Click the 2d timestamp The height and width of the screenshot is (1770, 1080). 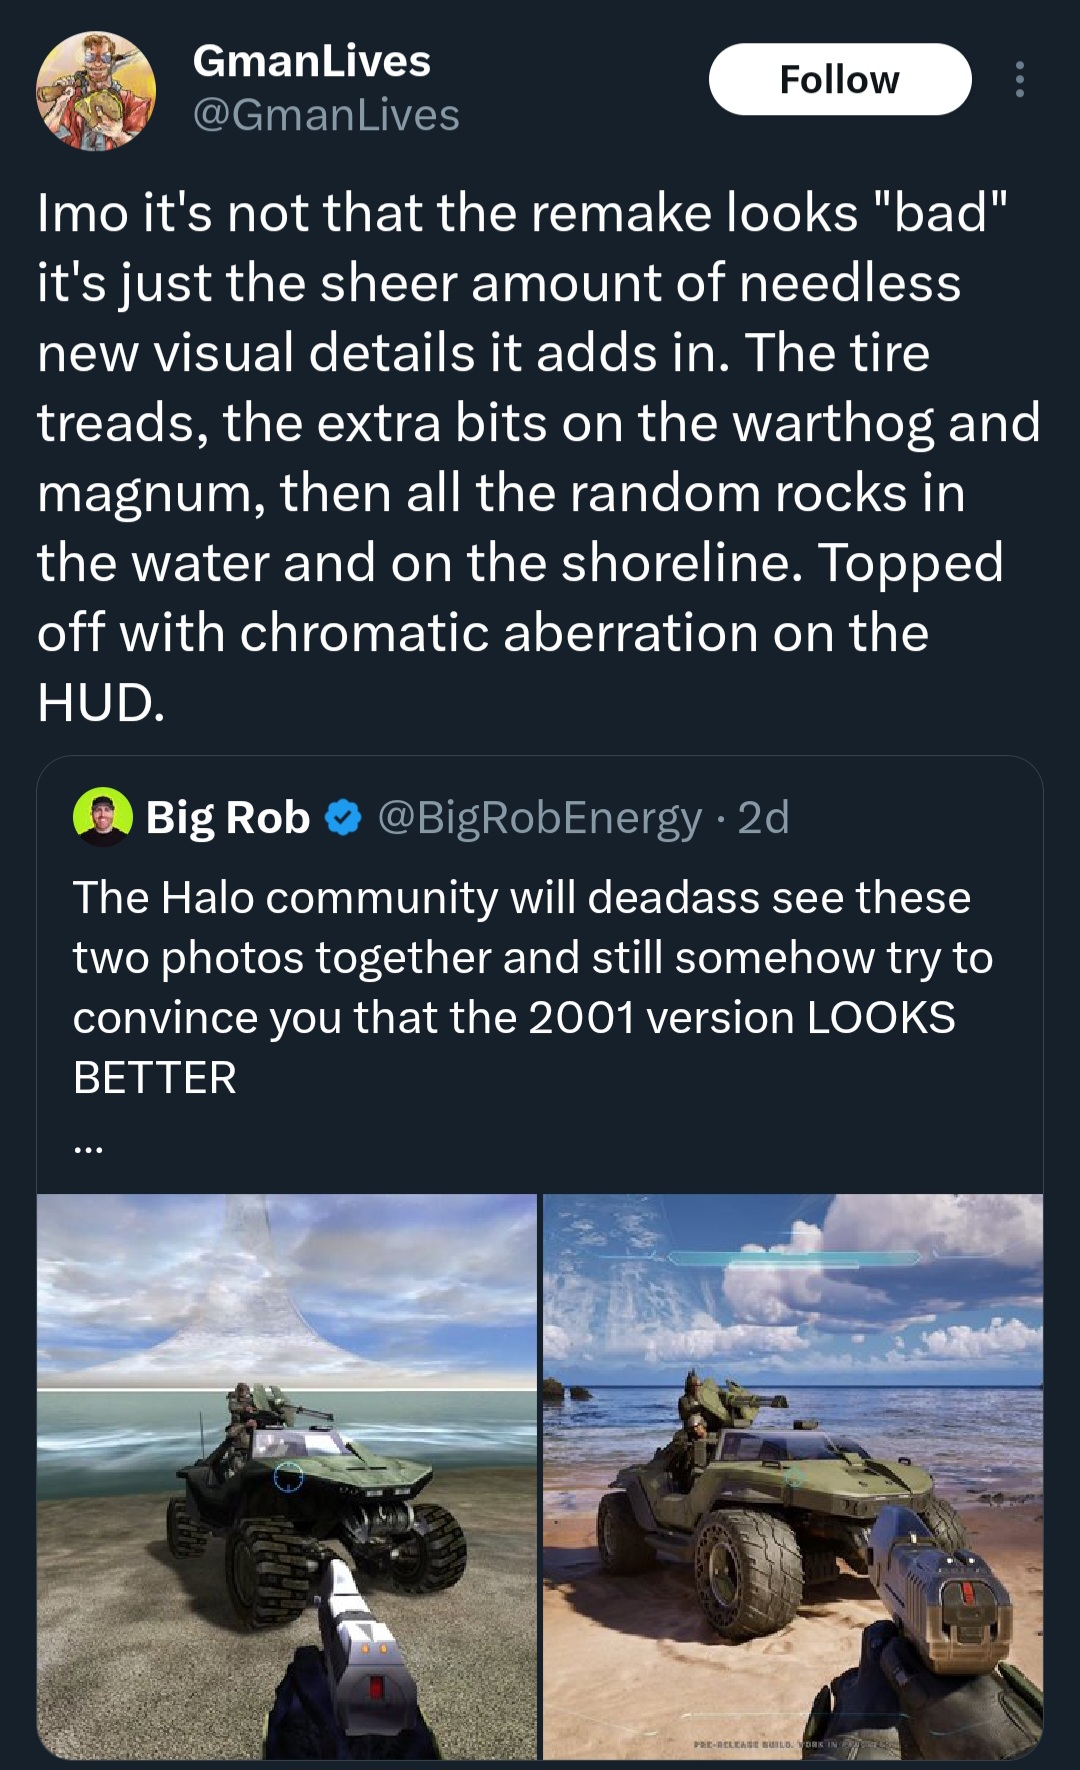(763, 817)
